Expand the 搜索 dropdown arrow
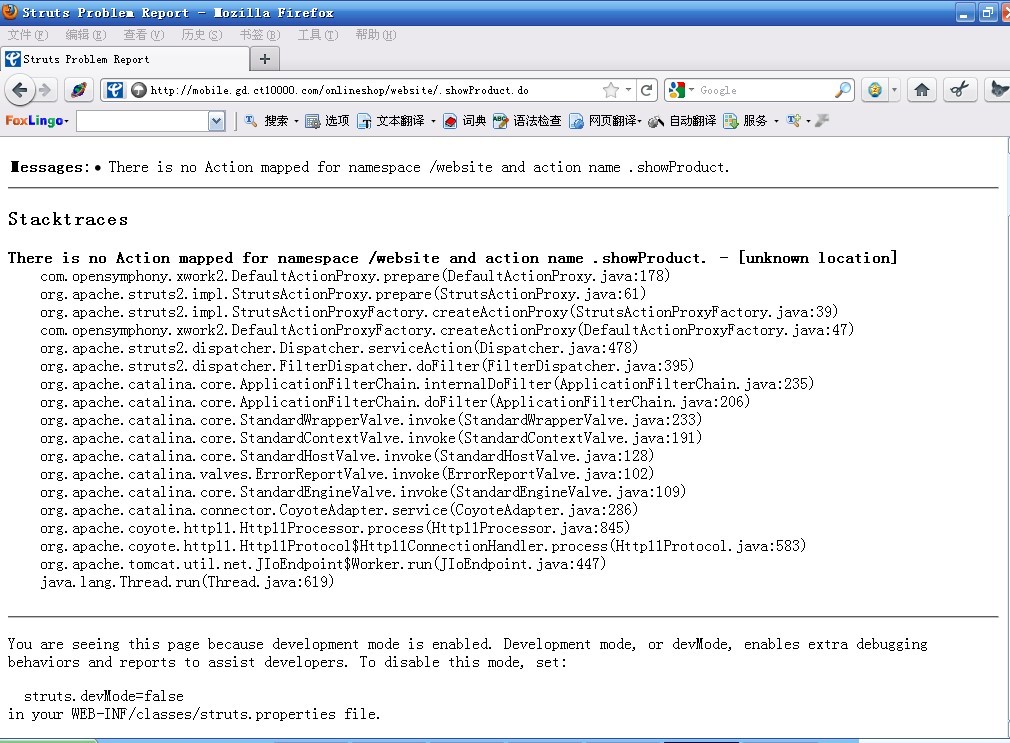 tap(296, 121)
